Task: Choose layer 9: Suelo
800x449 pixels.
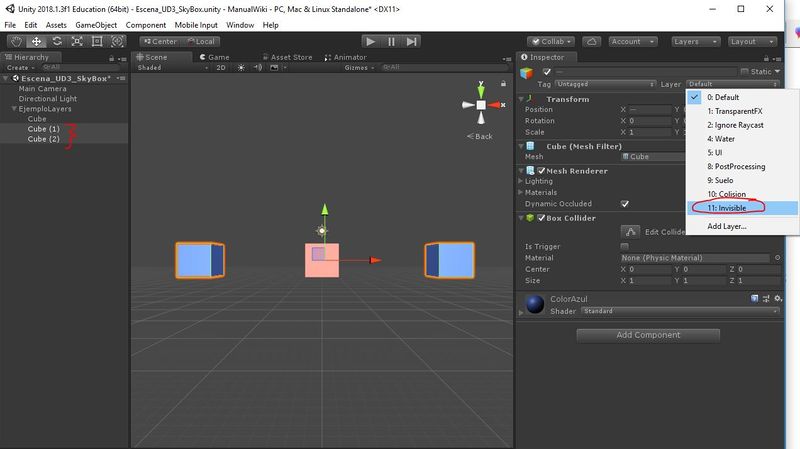Action: (742, 180)
